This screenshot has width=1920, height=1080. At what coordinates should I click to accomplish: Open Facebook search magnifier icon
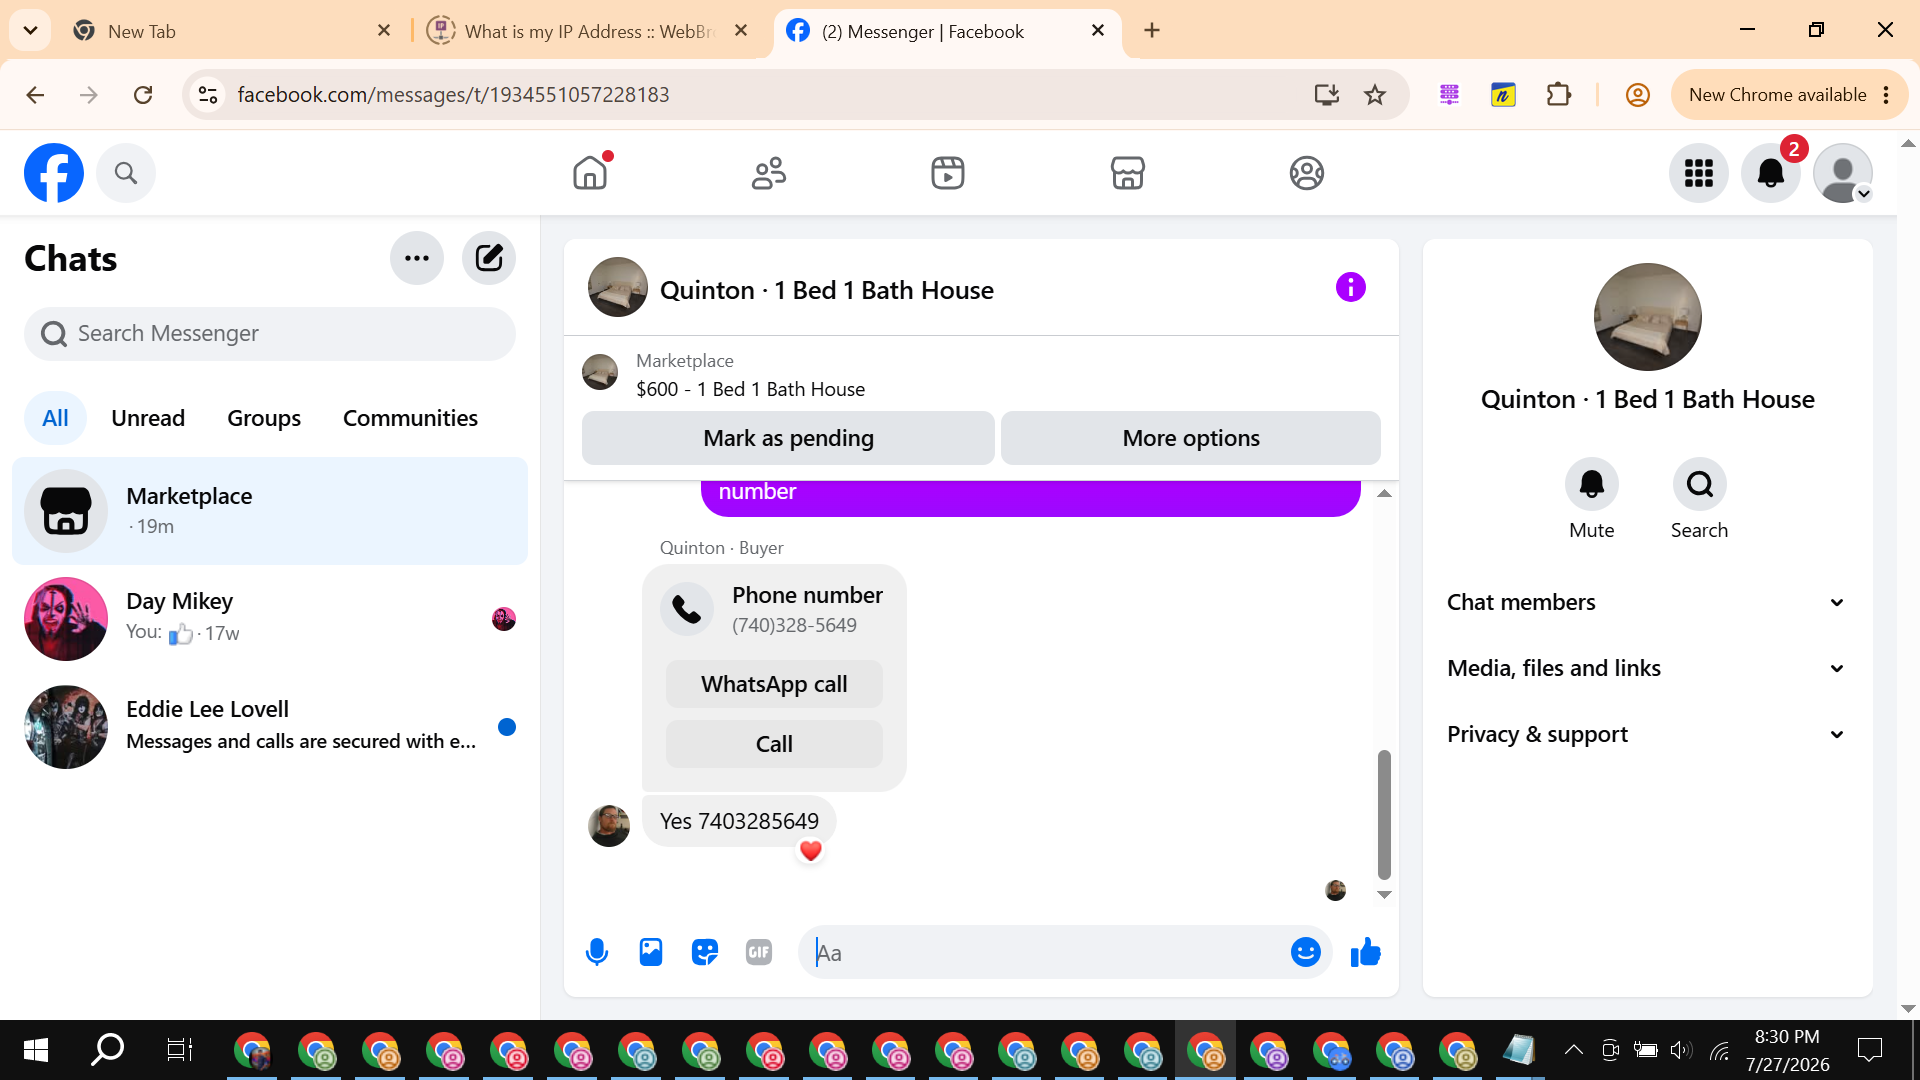point(126,173)
